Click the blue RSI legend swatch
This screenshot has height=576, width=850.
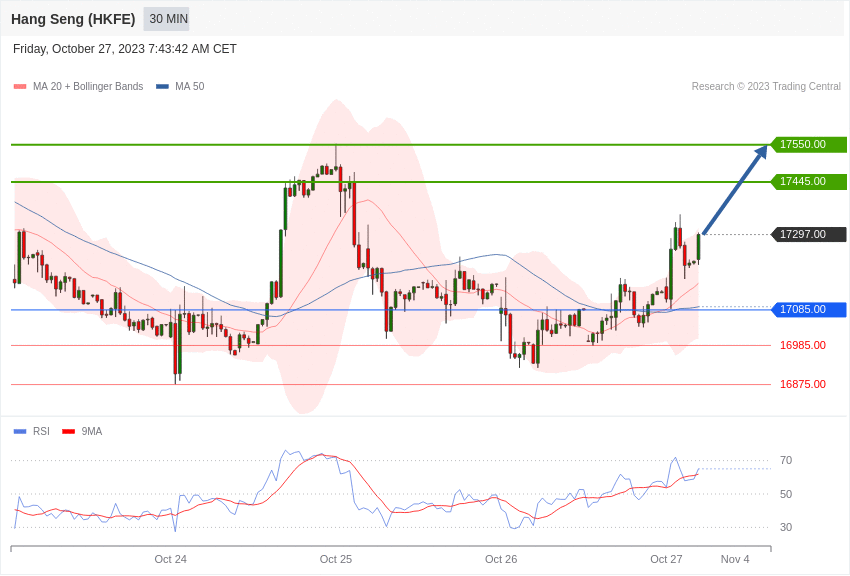(x=20, y=432)
